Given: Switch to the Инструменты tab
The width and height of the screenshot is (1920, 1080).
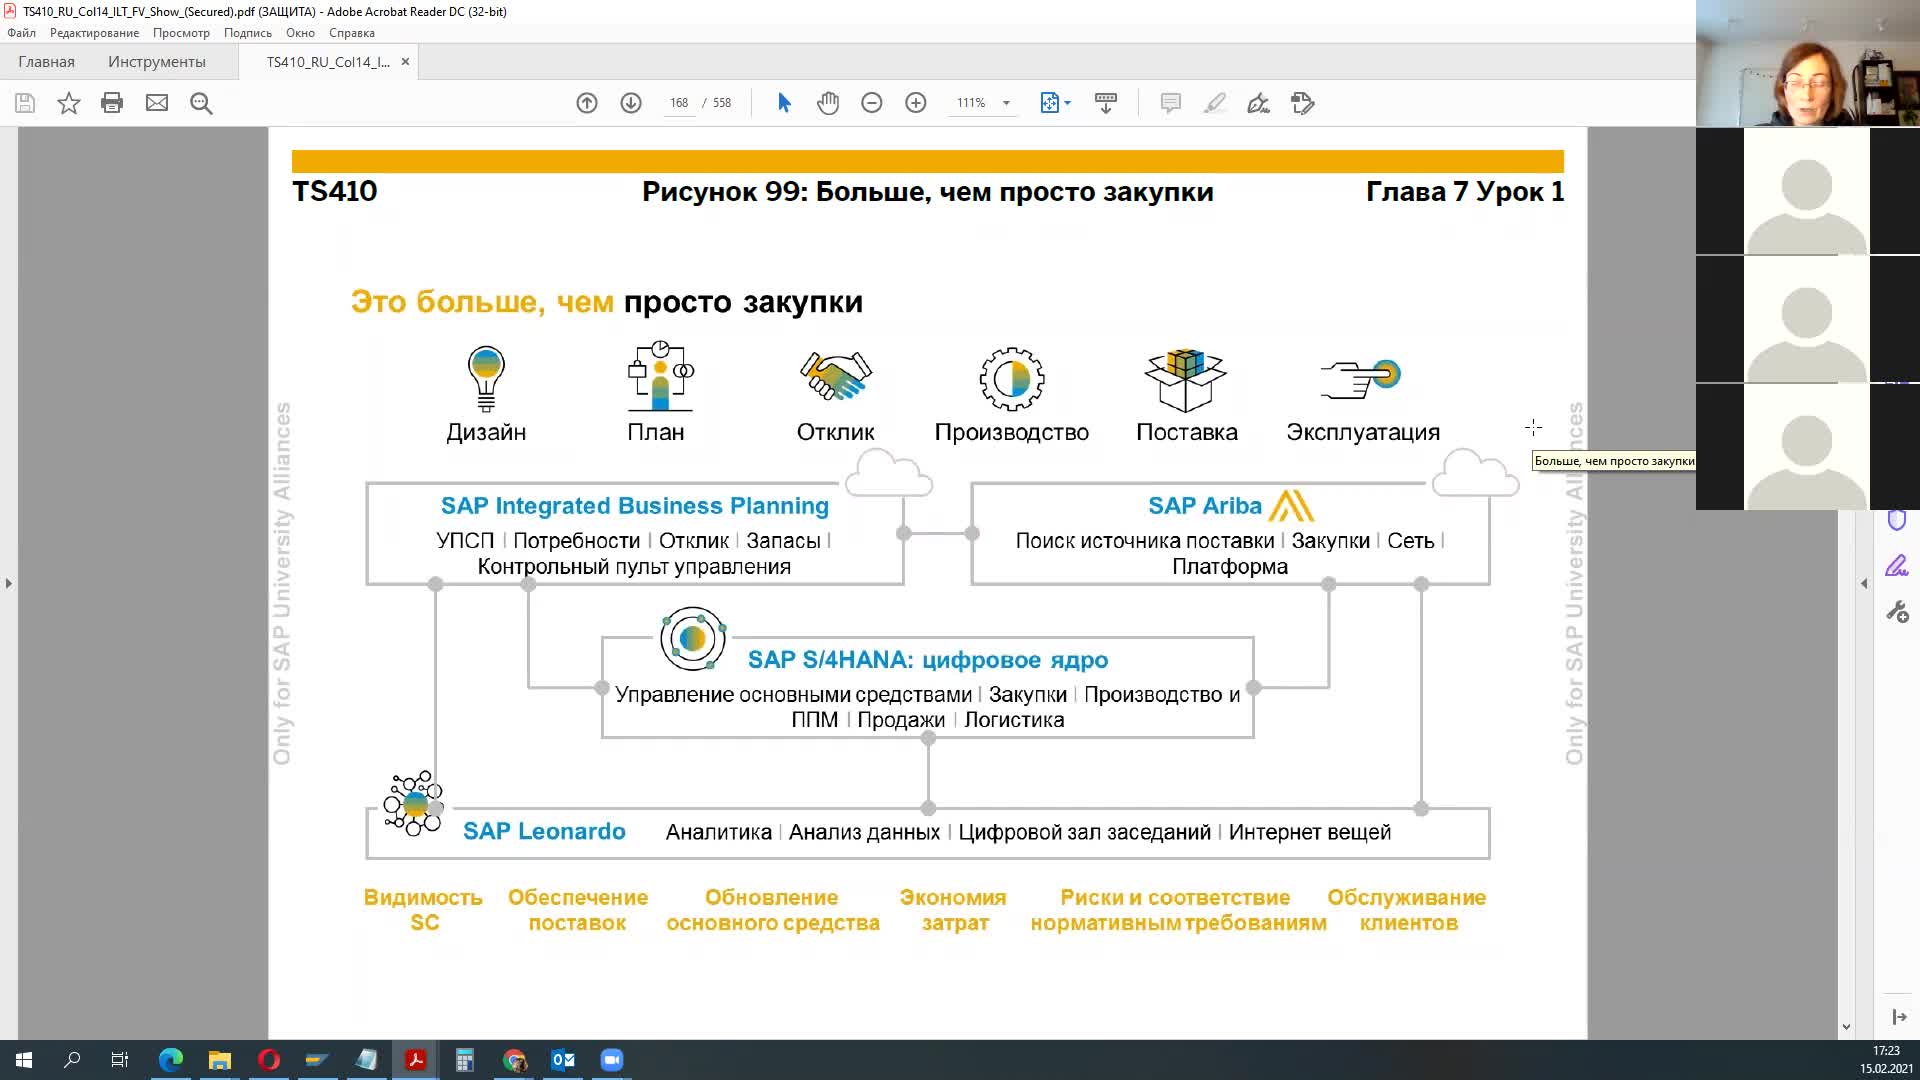Looking at the screenshot, I should tap(157, 62).
